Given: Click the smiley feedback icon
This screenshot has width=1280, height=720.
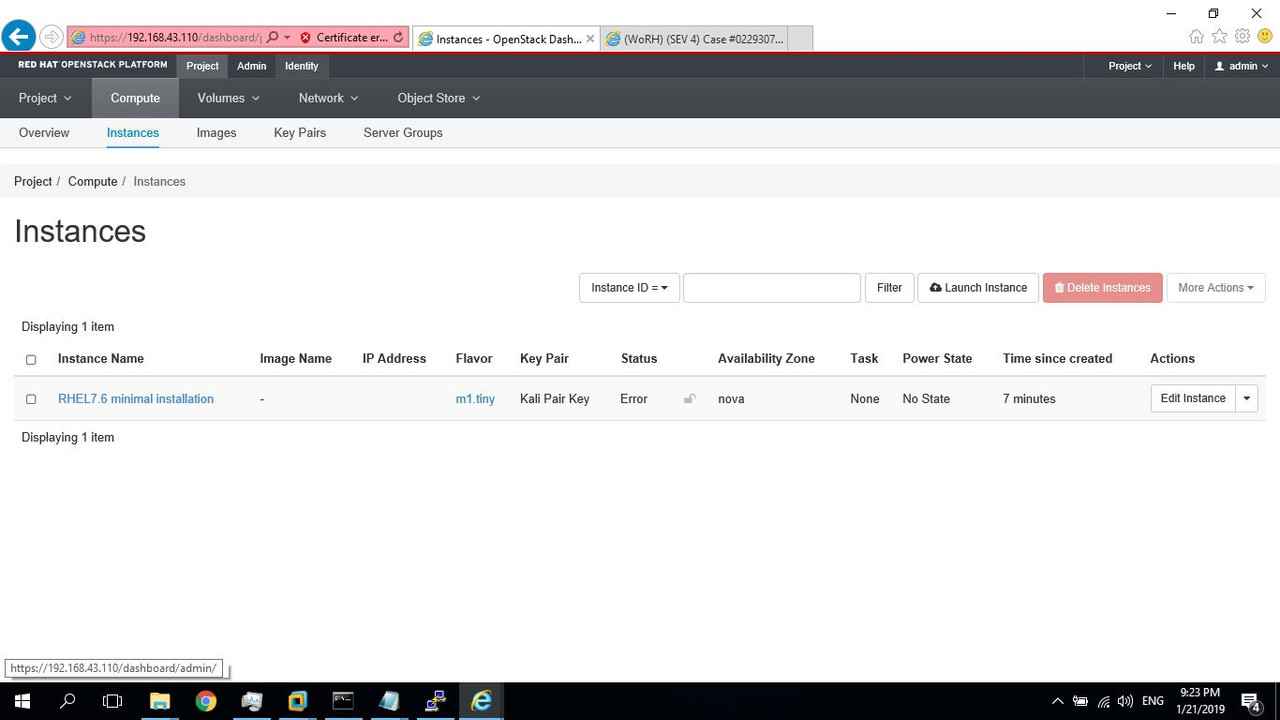Looking at the screenshot, I should (x=1265, y=37).
